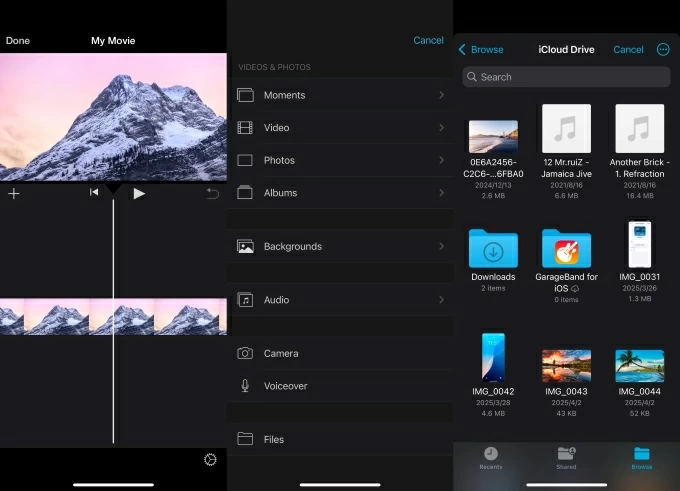The image size is (680, 491).
Task: Open project settings gear icon
Action: point(210,460)
